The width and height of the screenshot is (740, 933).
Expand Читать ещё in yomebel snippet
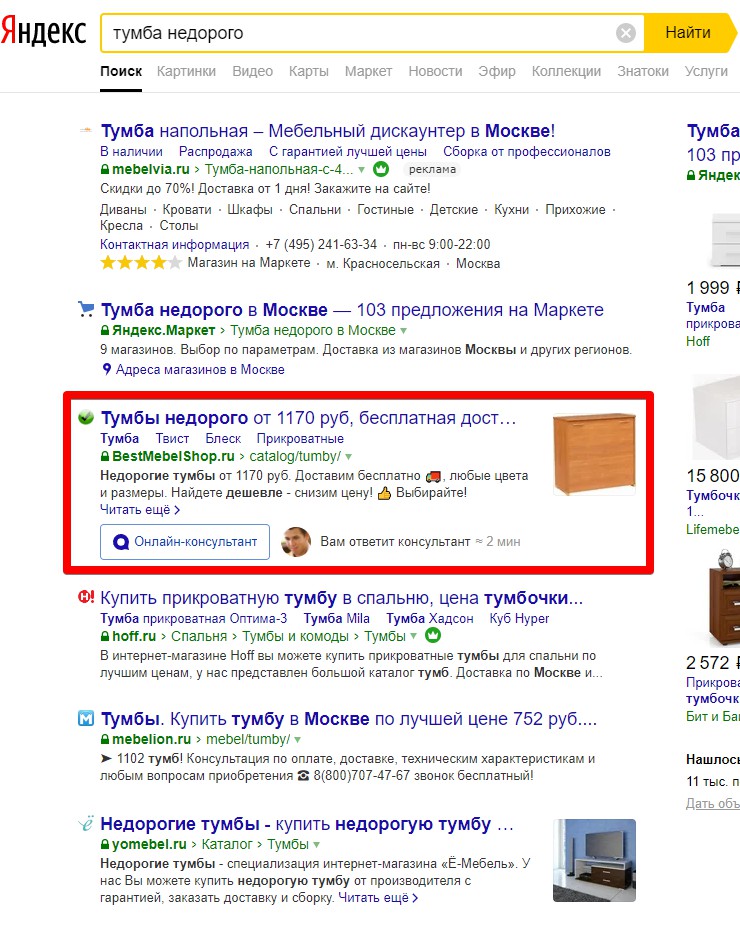point(378,898)
